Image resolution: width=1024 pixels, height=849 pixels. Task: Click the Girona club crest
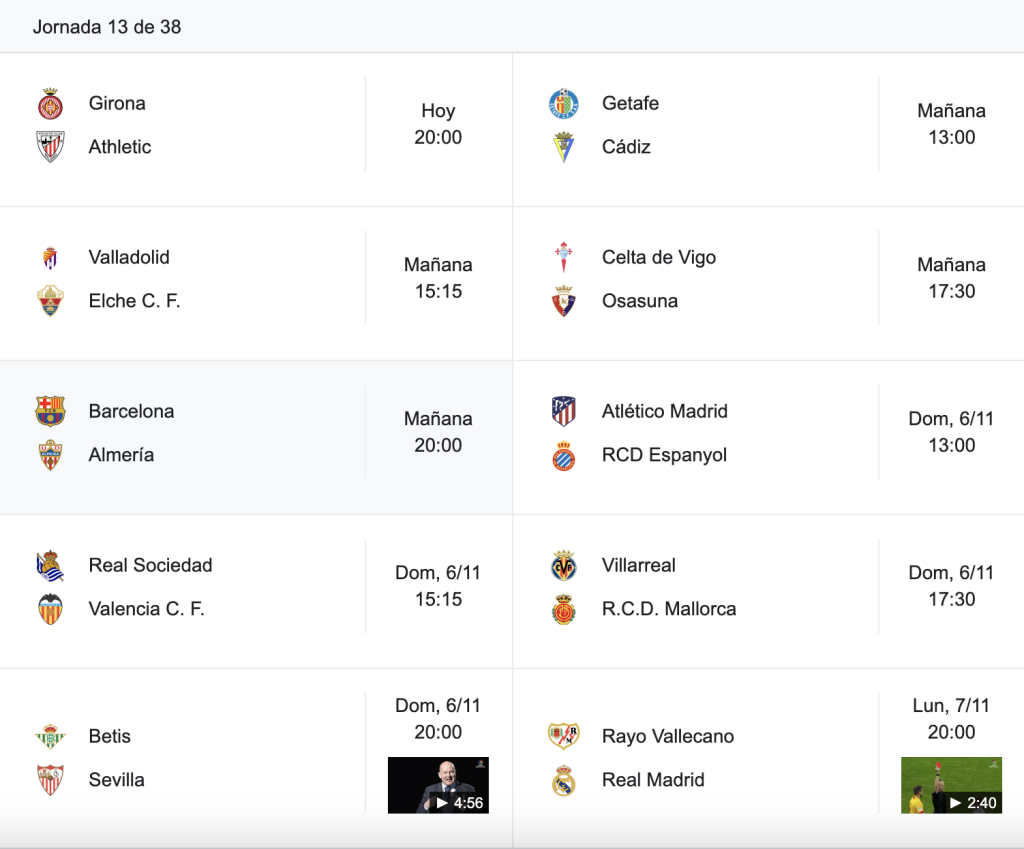click(x=50, y=104)
